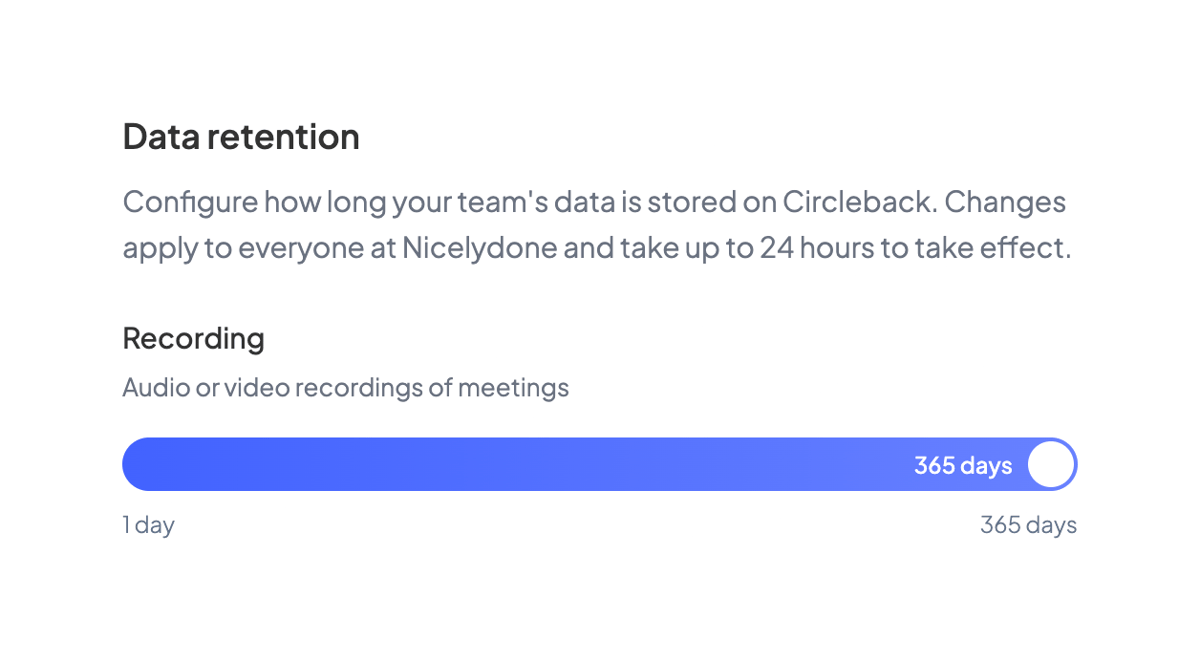Click the data retention description paragraph
Screen dimensions: 1200x661
pos(596,224)
